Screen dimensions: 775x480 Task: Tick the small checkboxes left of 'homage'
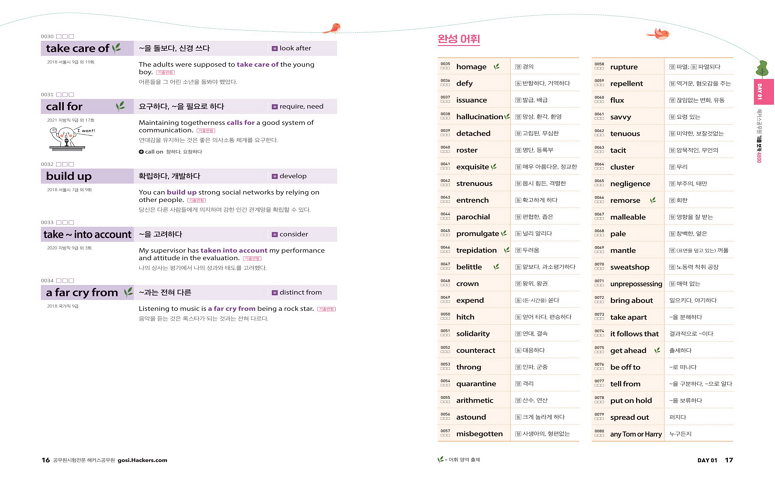[x=445, y=68]
